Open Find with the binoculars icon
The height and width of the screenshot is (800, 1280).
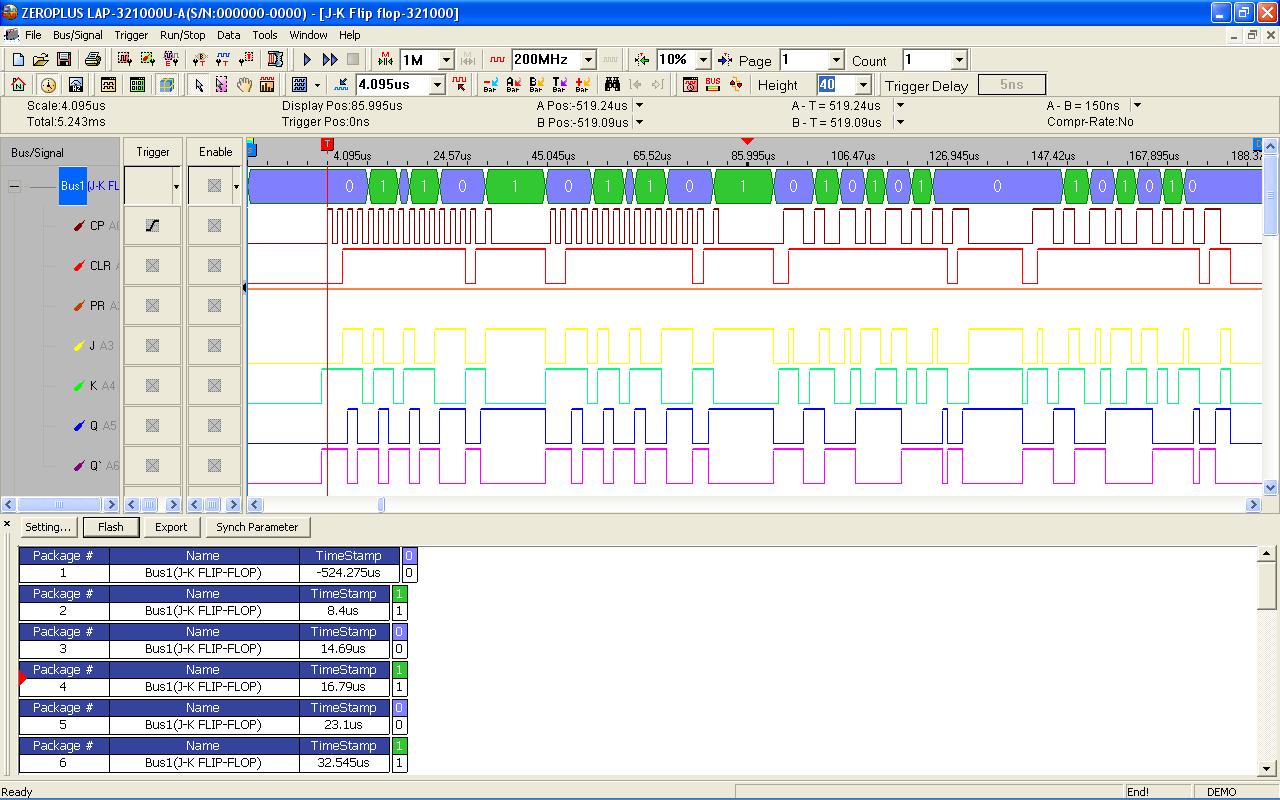pos(612,85)
